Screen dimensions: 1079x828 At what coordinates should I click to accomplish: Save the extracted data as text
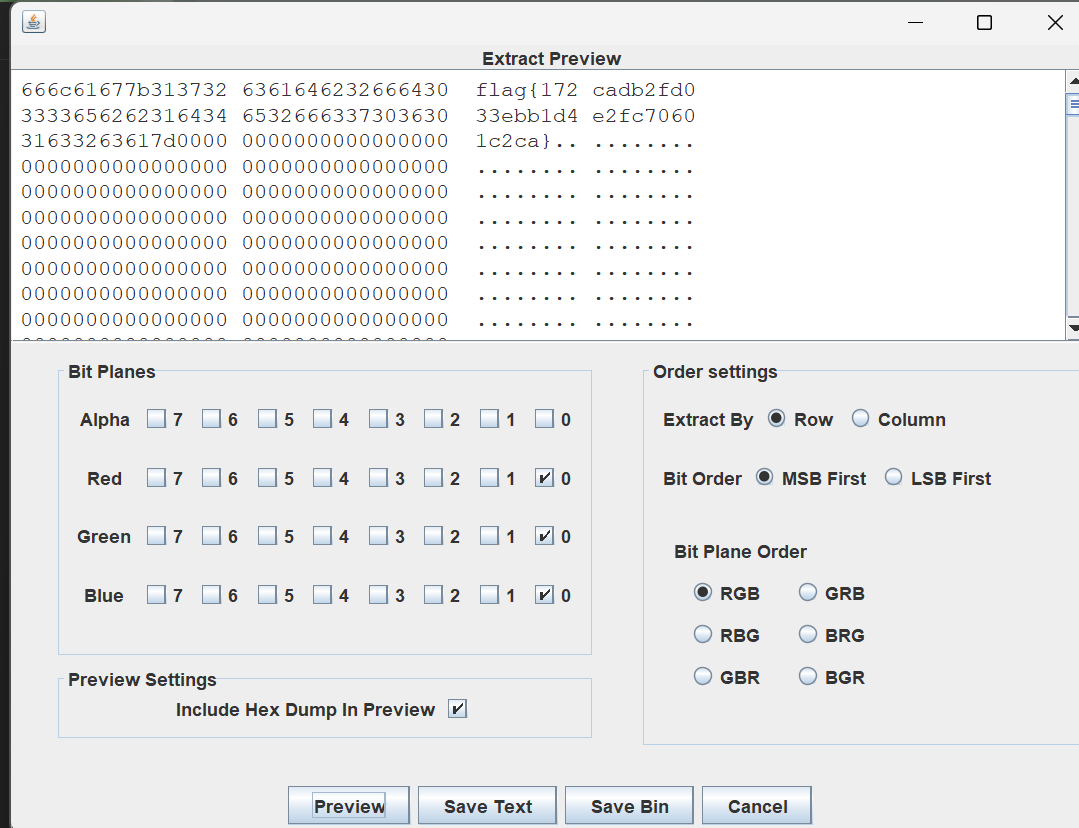click(x=487, y=805)
